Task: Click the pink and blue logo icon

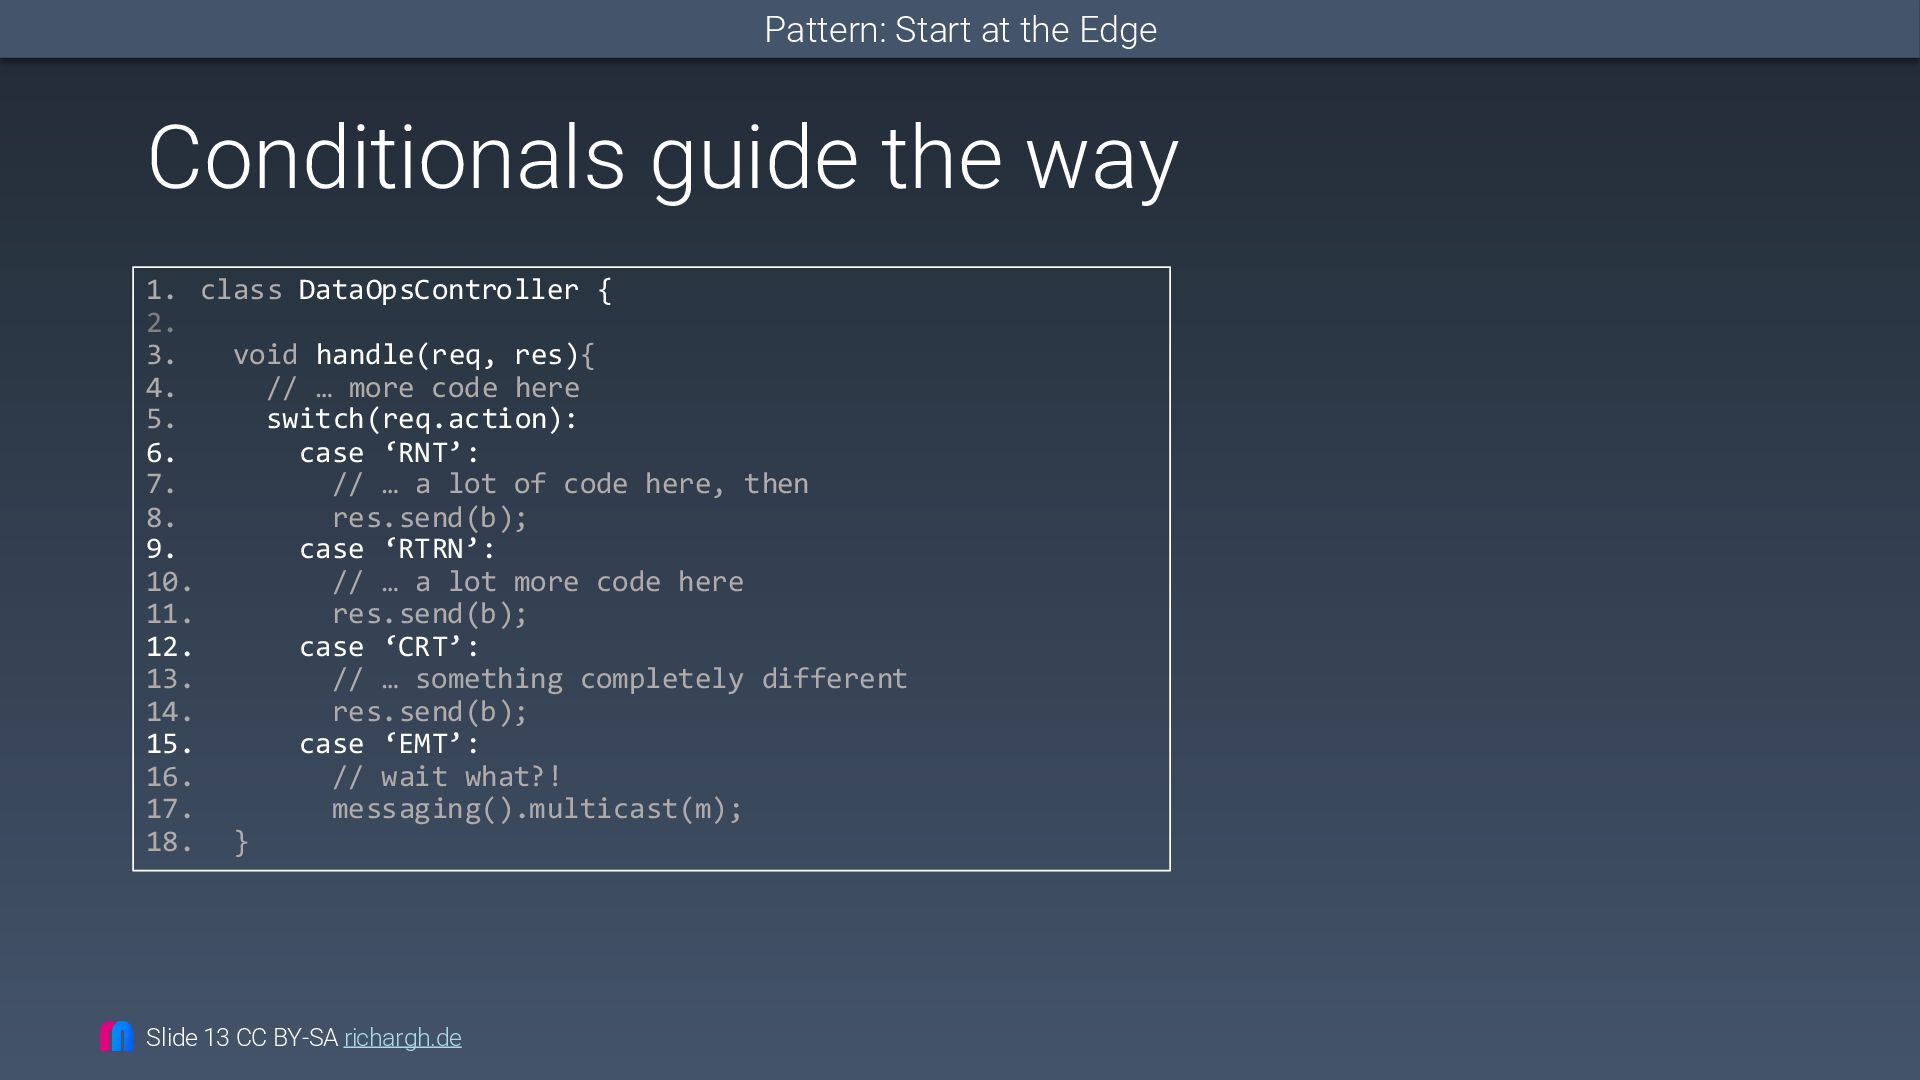Action: pos(116,1036)
